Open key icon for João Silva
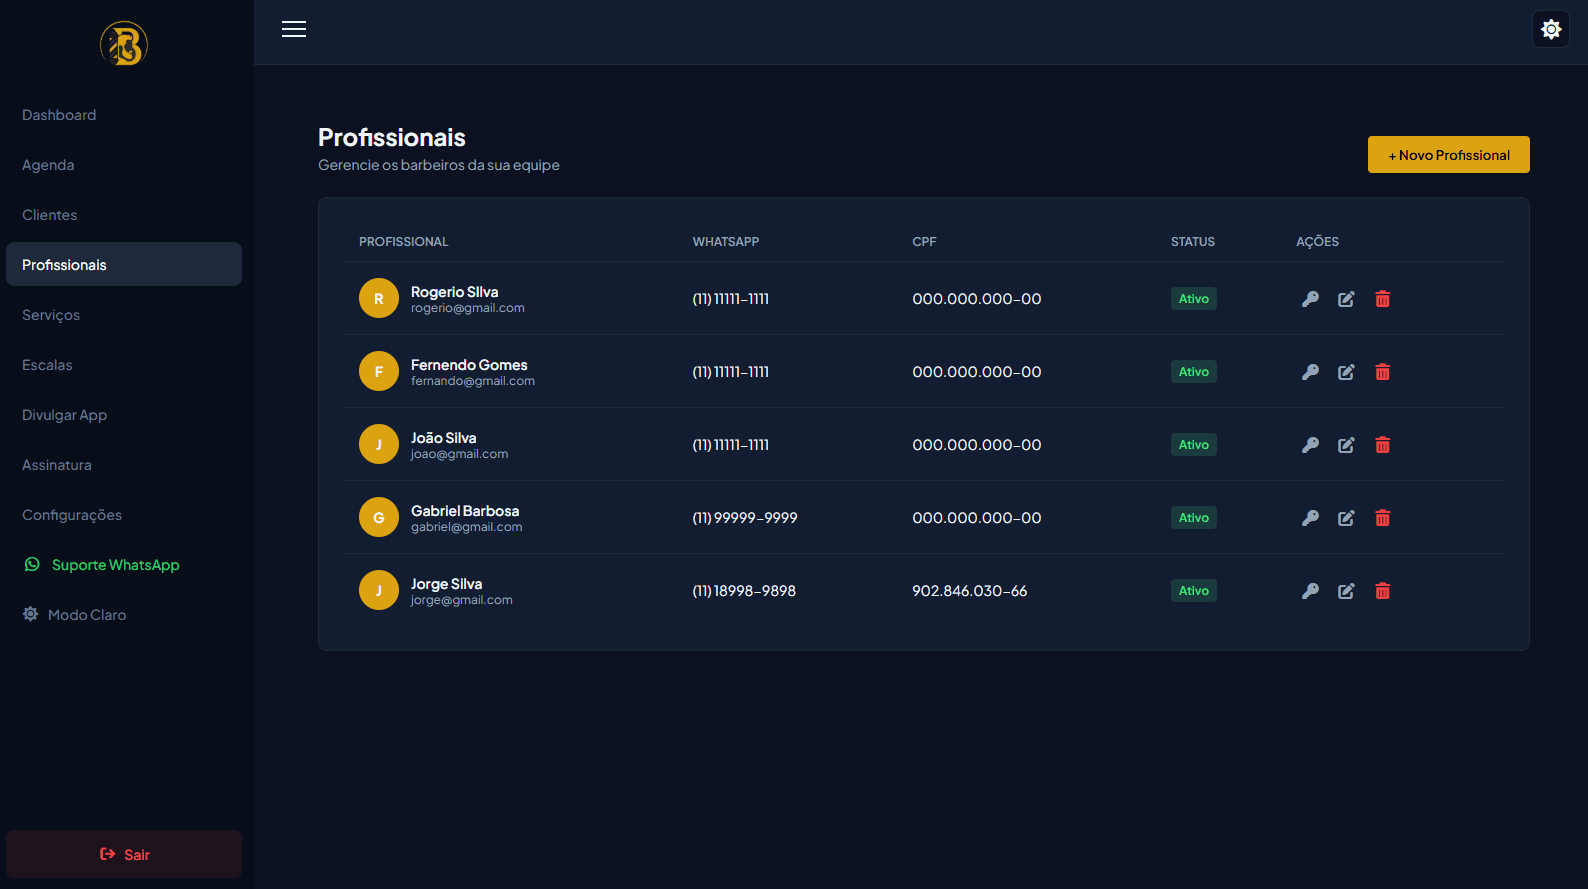Screen dimensions: 1588x889 1310,445
